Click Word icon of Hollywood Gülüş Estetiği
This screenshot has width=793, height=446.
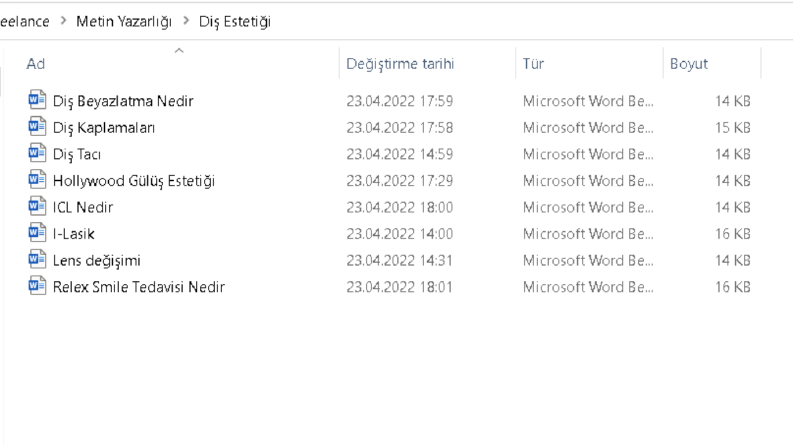click(x=37, y=180)
